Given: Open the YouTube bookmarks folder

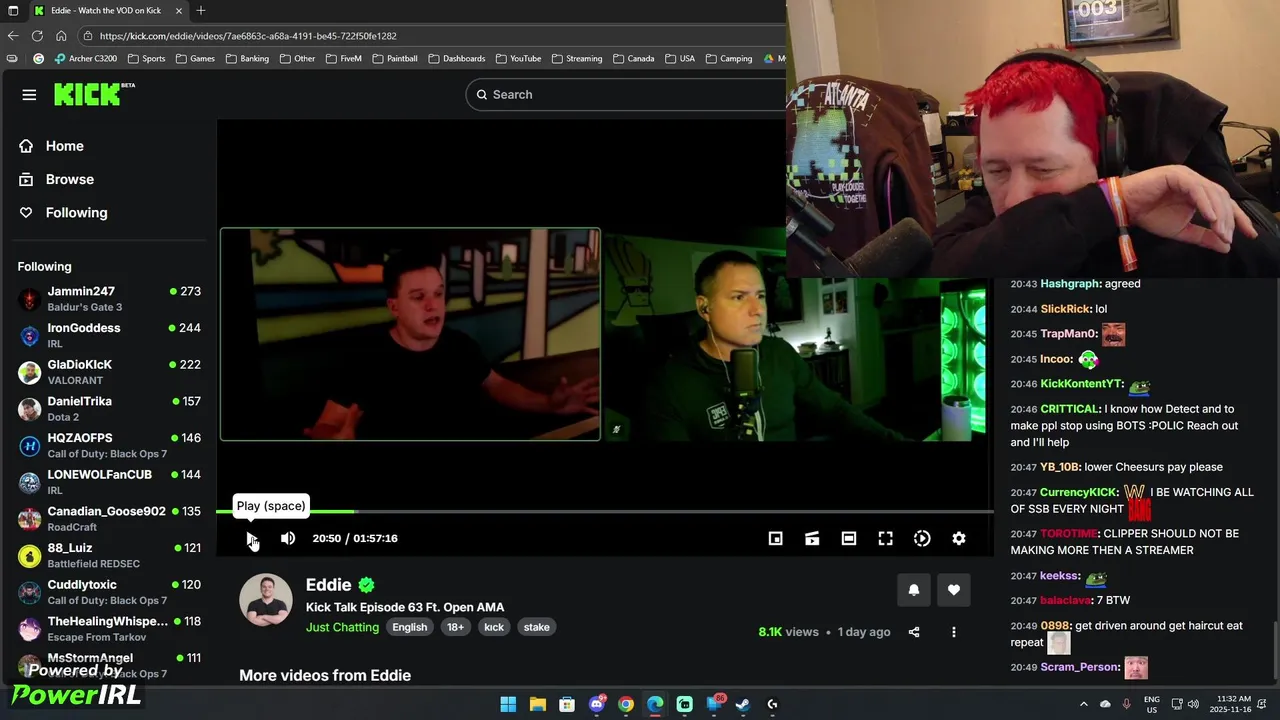Looking at the screenshot, I should click(x=518, y=58).
